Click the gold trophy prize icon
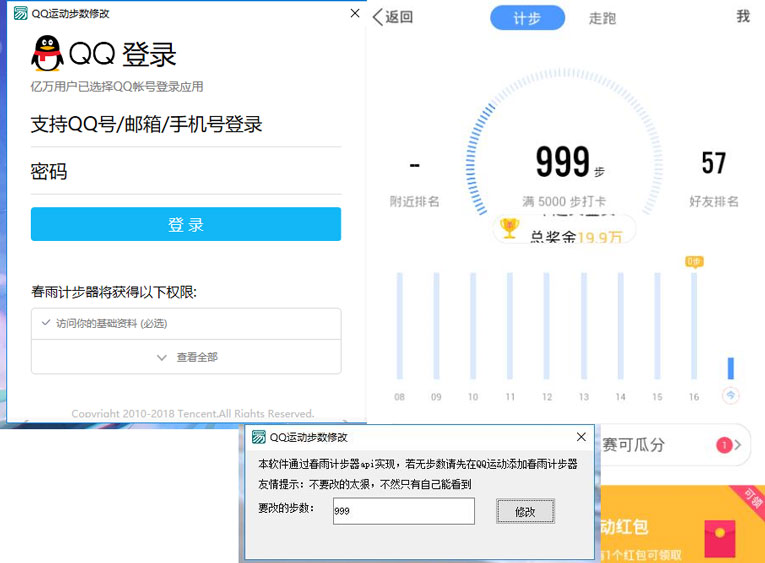The image size is (765, 563). pos(509,229)
